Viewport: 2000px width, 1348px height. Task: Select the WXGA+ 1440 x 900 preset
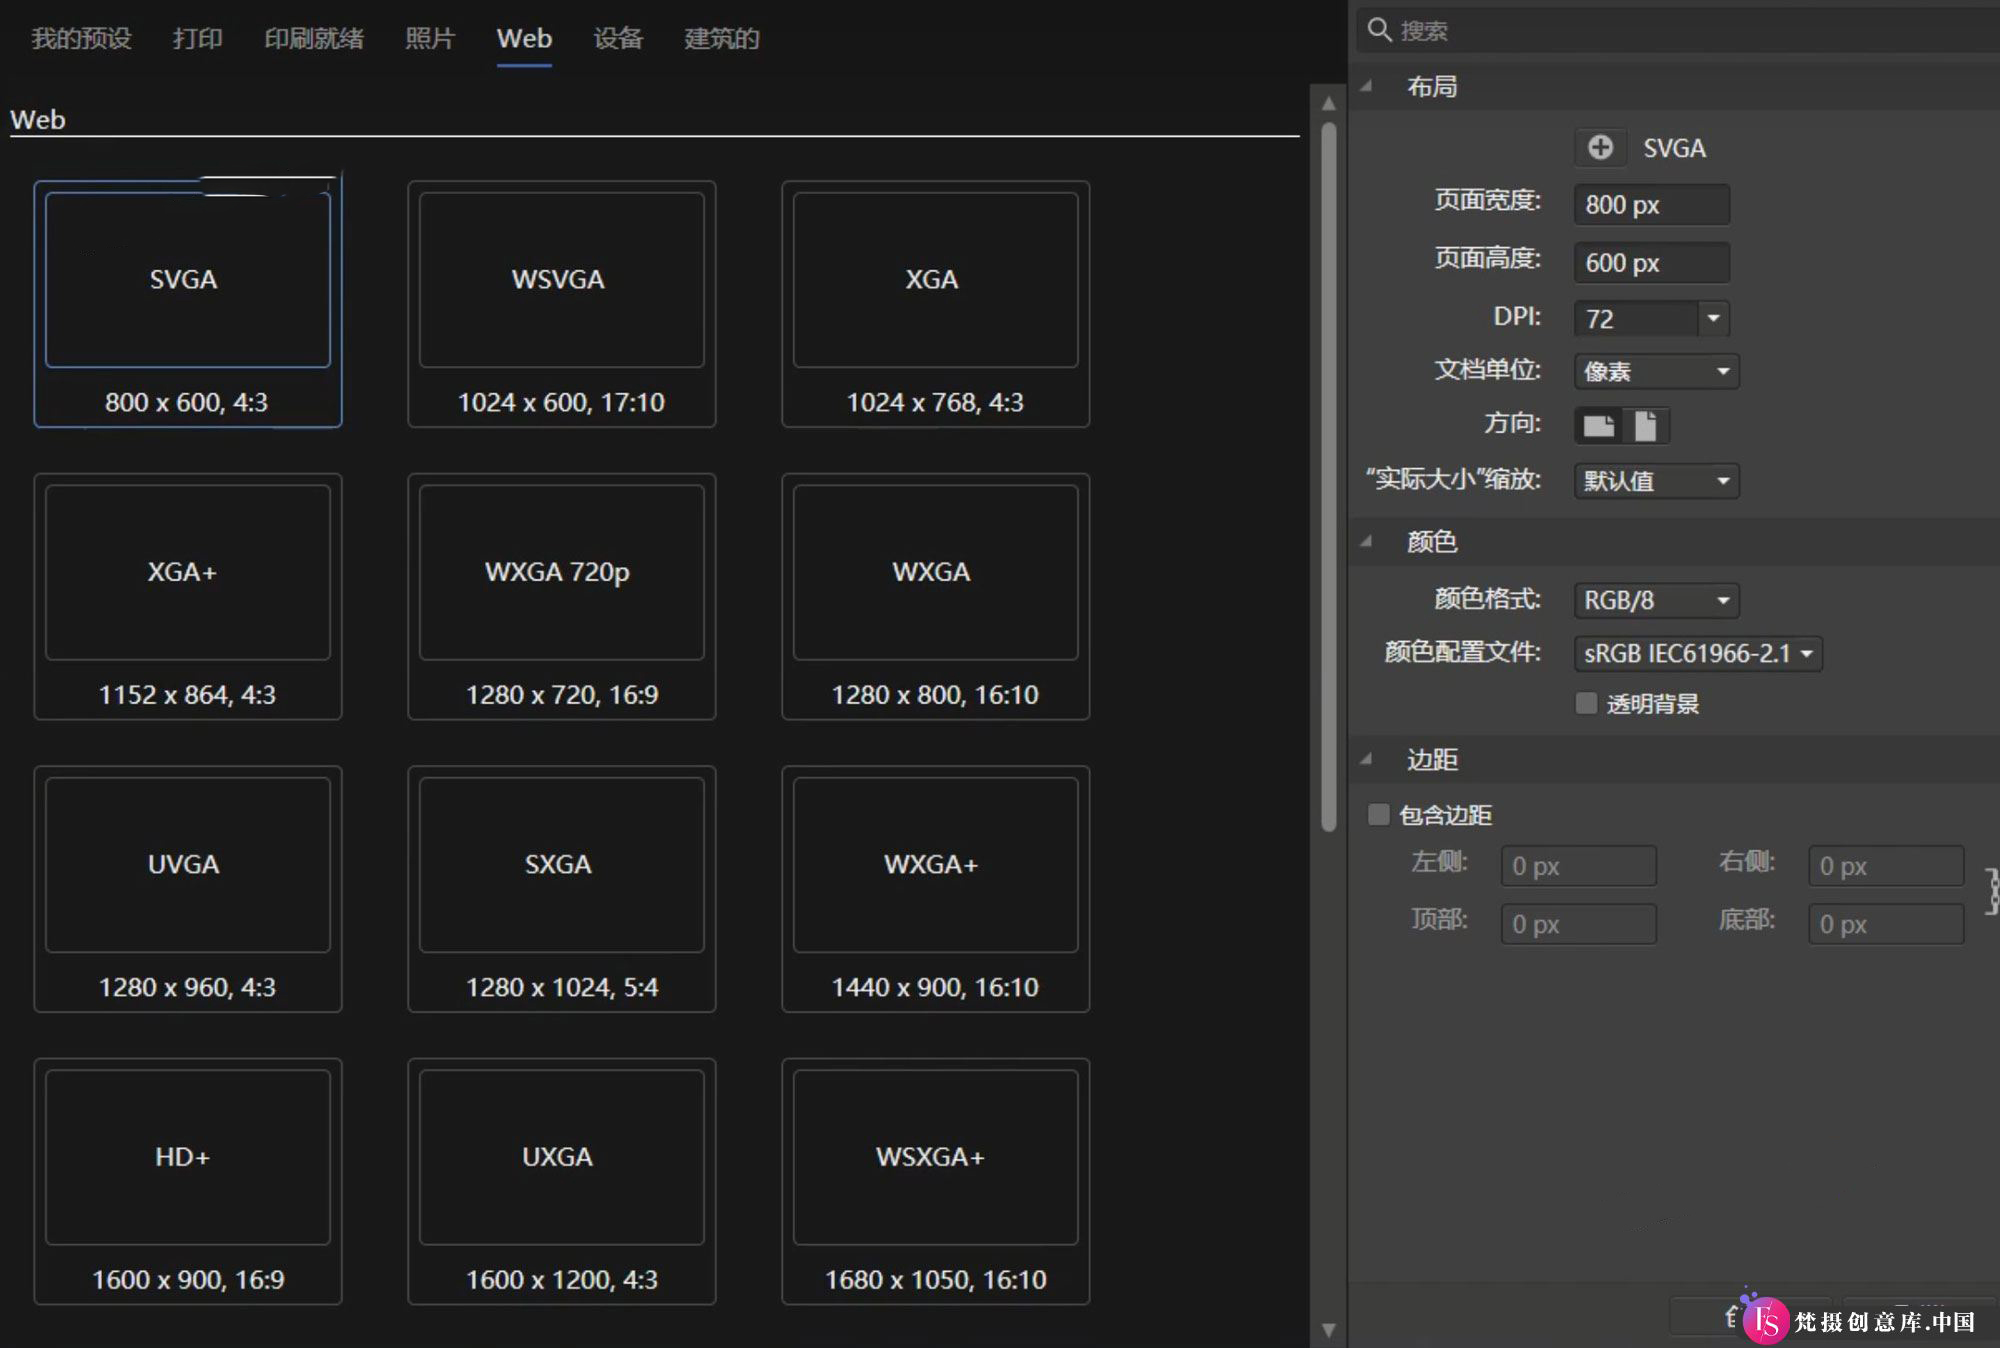[x=936, y=889]
